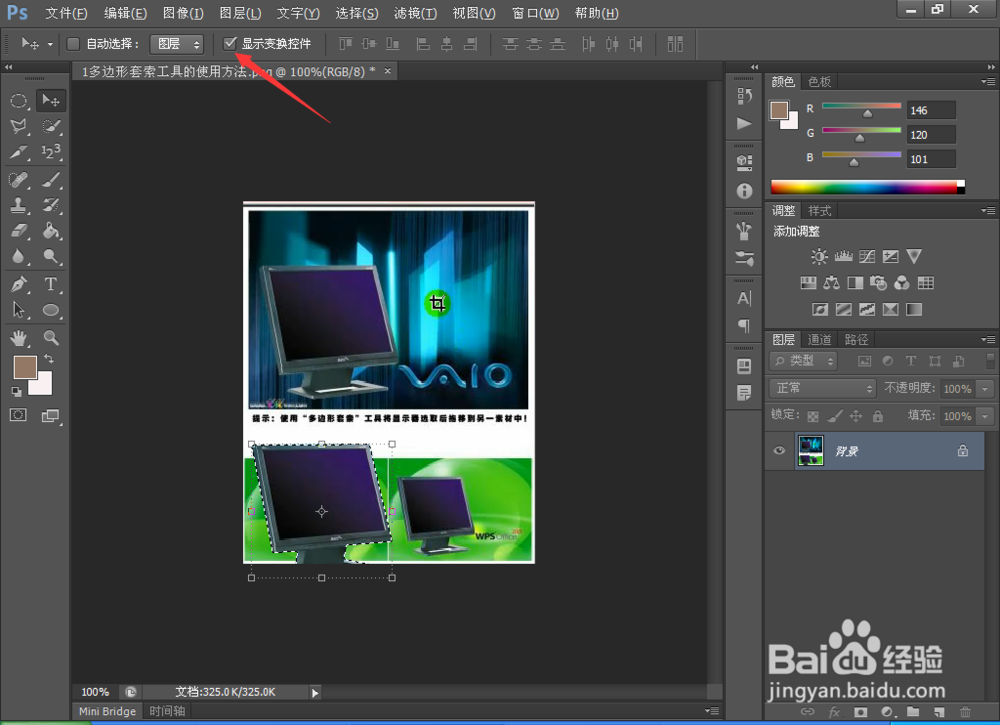Open the 文件(F) menu

click(66, 13)
